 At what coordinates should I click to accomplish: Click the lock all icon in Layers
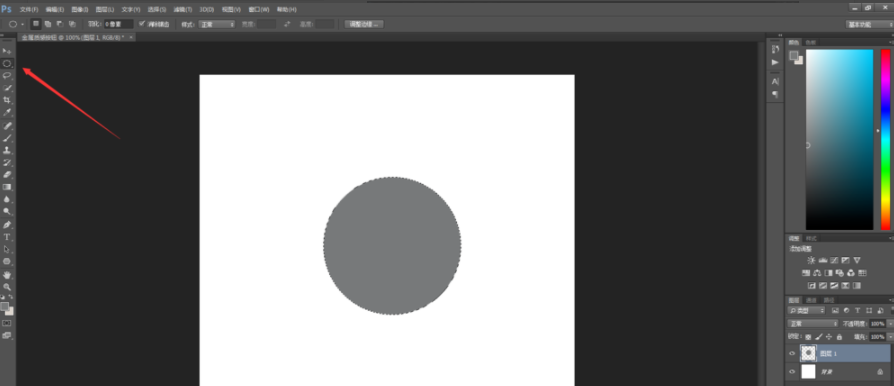tap(839, 337)
